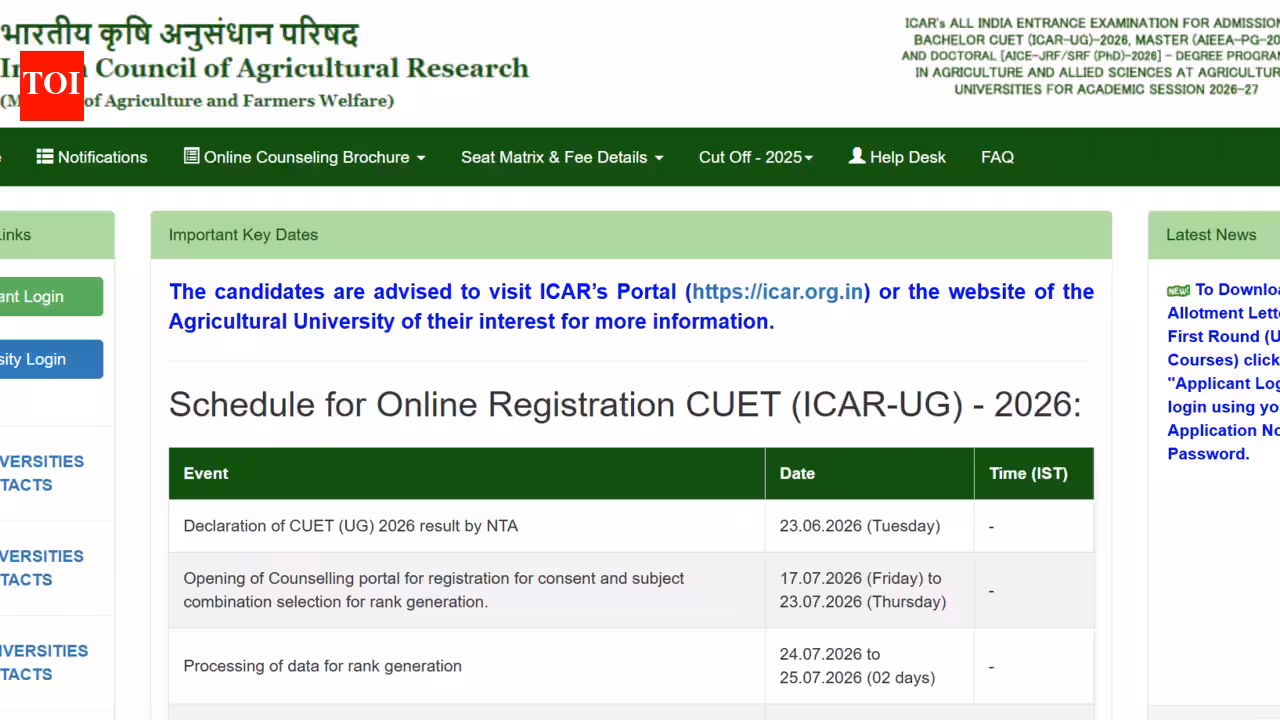The width and height of the screenshot is (1280, 720).
Task: Open the Cut Off - 2025 dropdown
Action: pos(756,157)
